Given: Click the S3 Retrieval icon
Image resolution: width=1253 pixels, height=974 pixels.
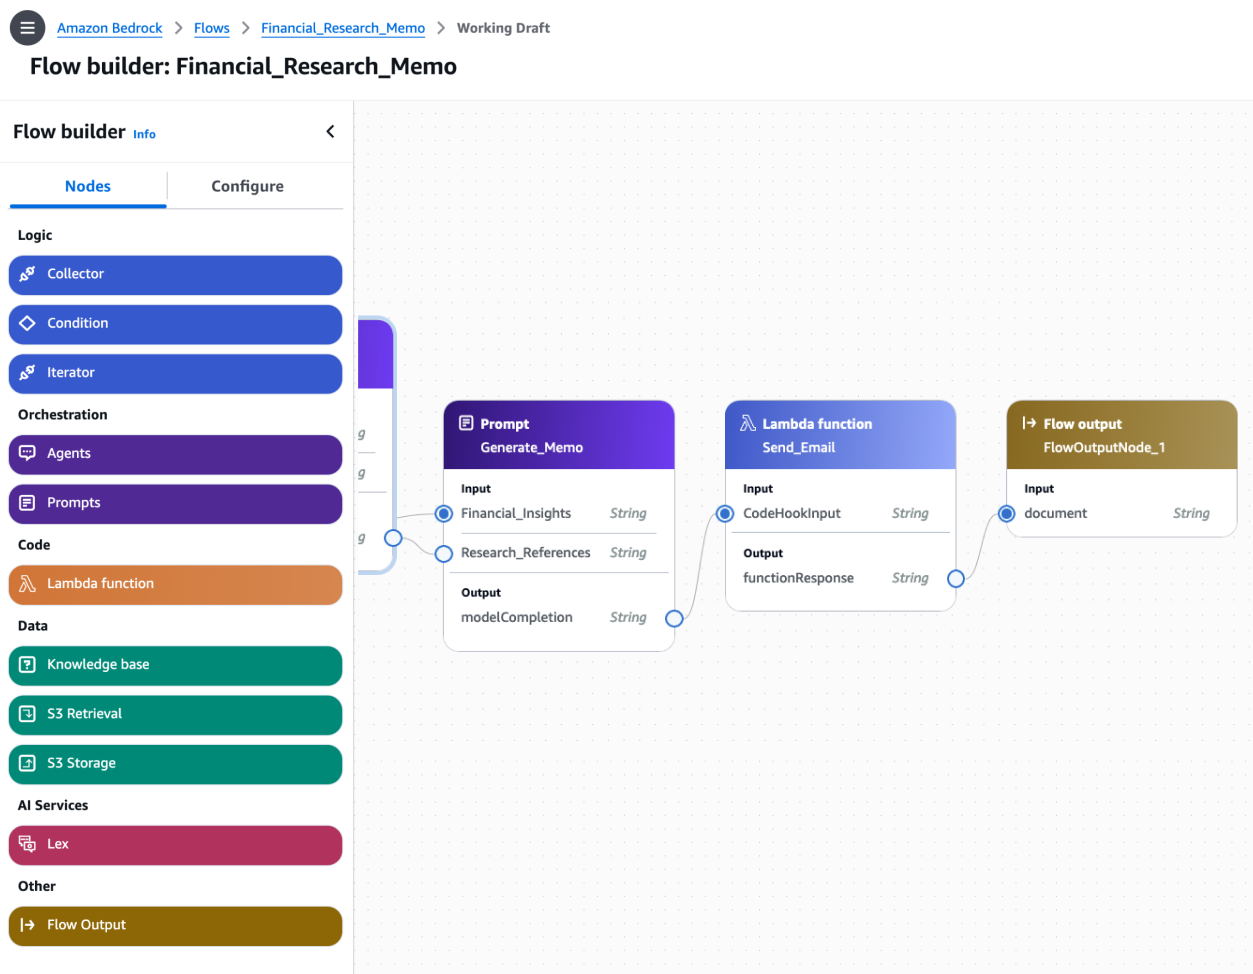Looking at the screenshot, I should click(x=28, y=714).
